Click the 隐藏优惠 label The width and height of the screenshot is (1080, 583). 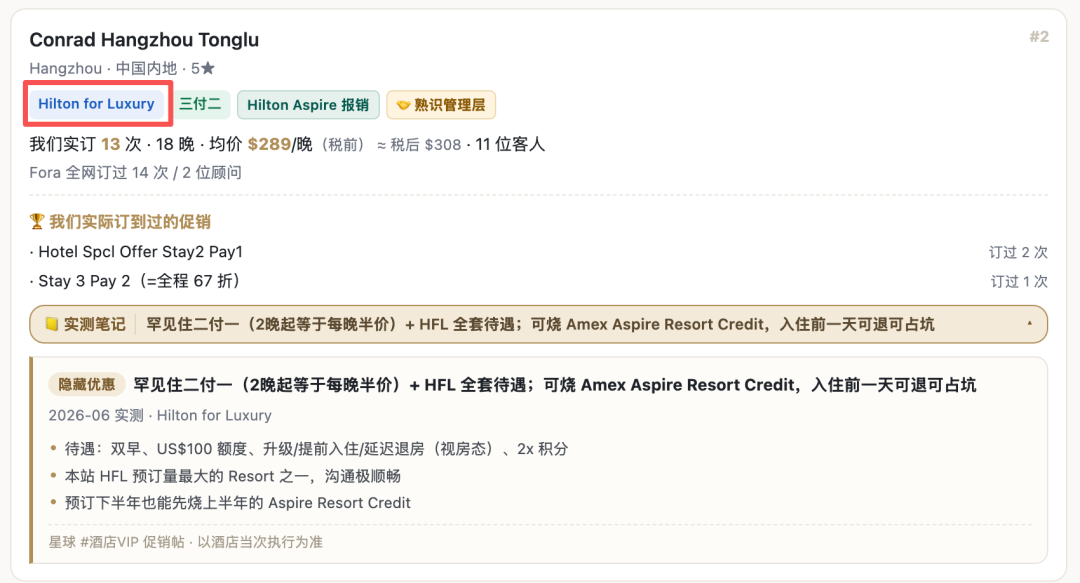(86, 385)
